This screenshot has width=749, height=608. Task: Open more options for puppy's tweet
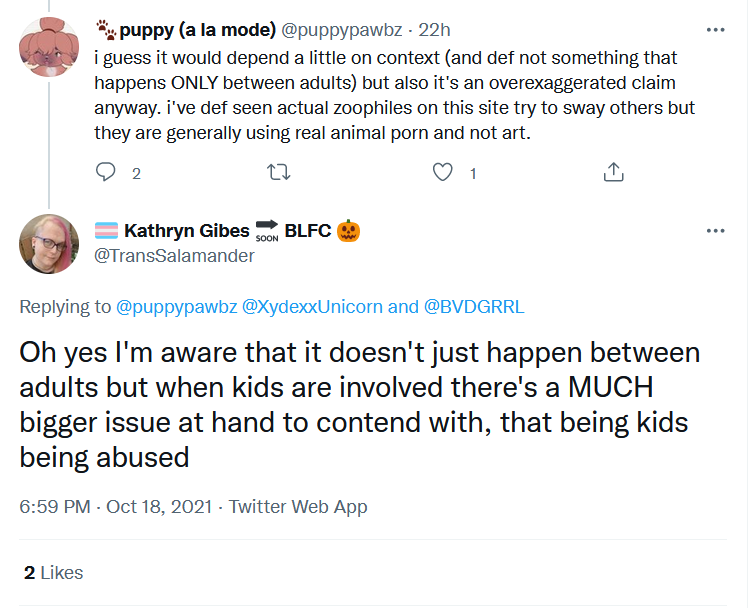(715, 30)
